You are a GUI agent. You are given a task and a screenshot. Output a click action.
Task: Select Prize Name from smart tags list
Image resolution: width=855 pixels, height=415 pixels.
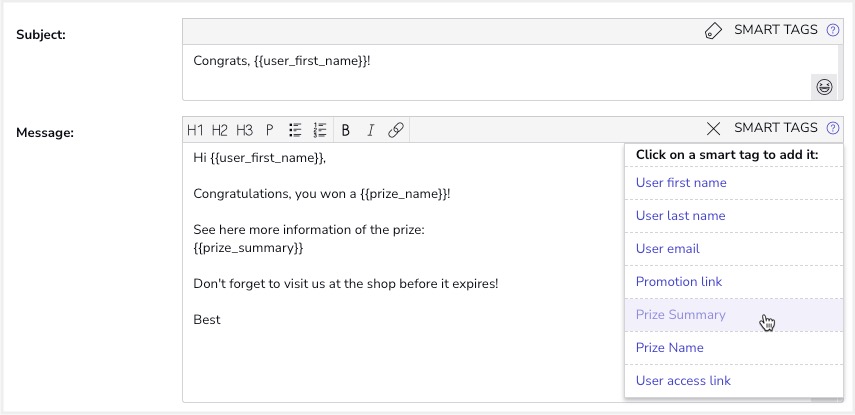669,348
